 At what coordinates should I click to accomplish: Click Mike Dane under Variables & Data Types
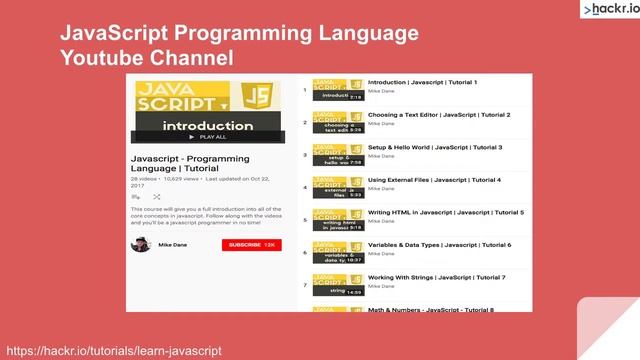(381, 254)
